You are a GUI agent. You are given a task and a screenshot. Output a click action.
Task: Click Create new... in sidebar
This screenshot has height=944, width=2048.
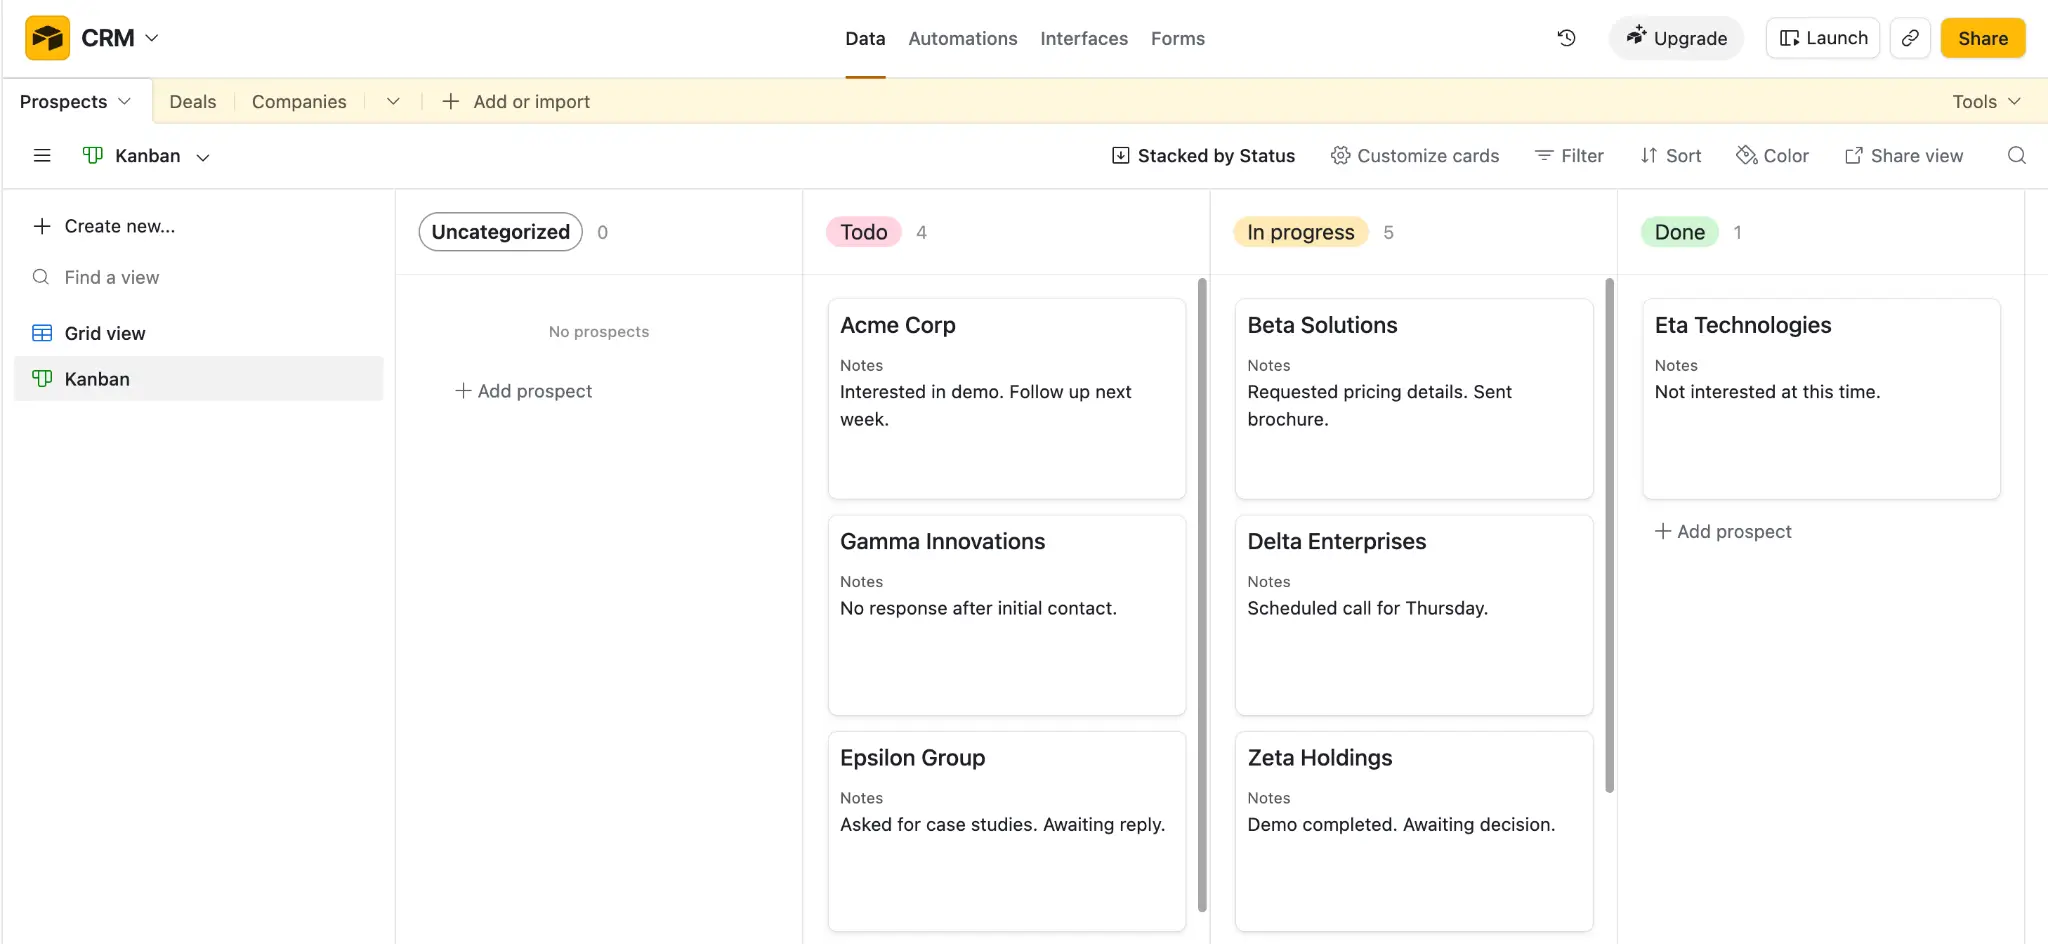tap(105, 226)
